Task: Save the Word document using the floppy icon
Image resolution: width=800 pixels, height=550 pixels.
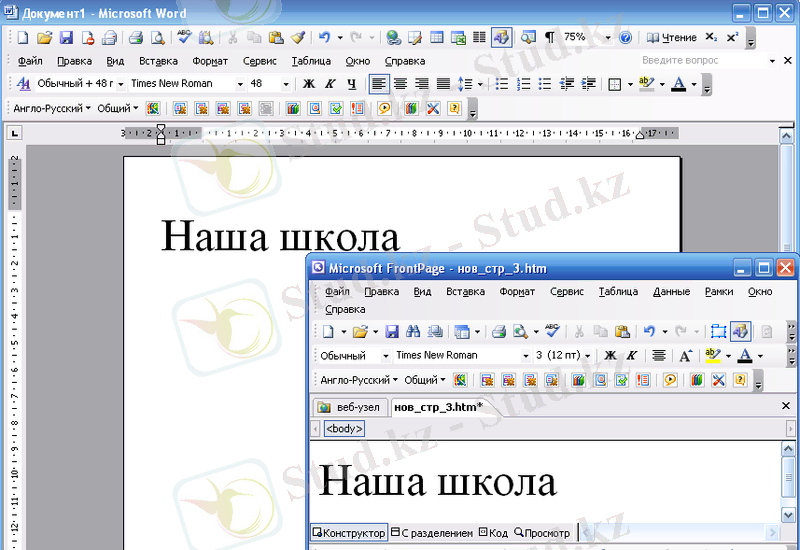Action: coord(66,37)
